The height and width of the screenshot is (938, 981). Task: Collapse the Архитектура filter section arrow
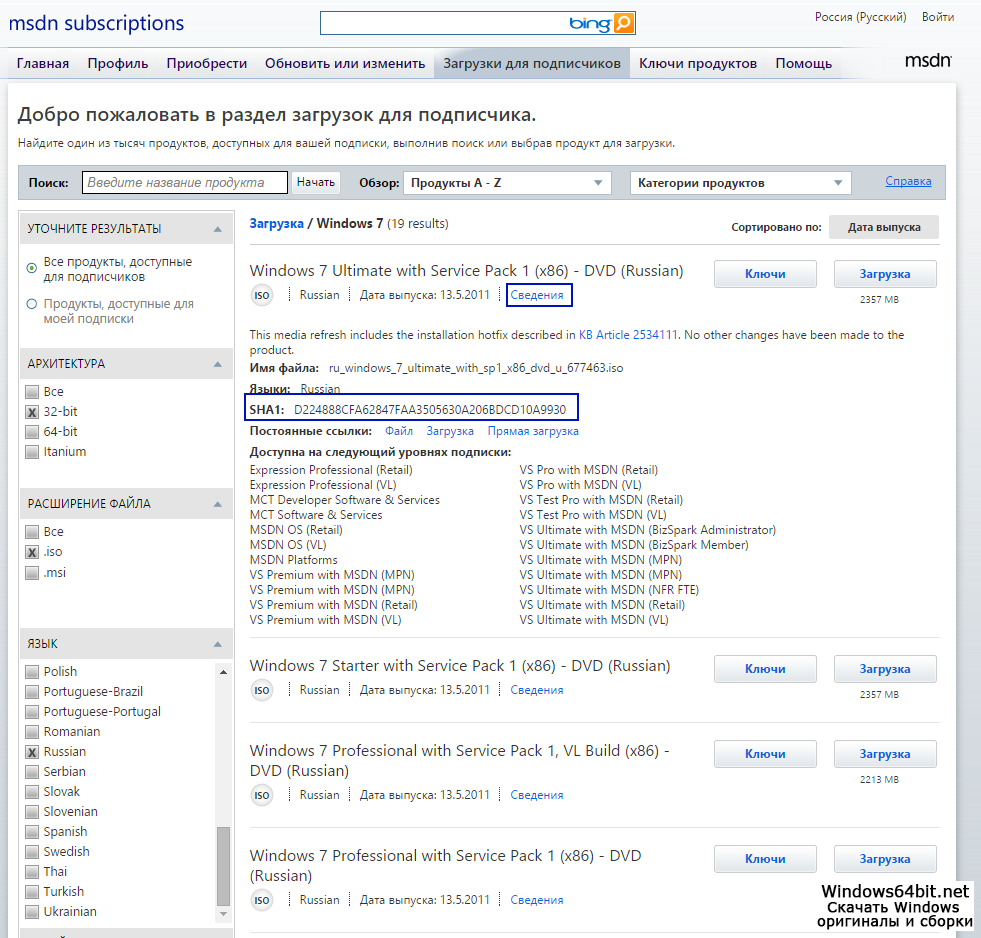tap(217, 364)
